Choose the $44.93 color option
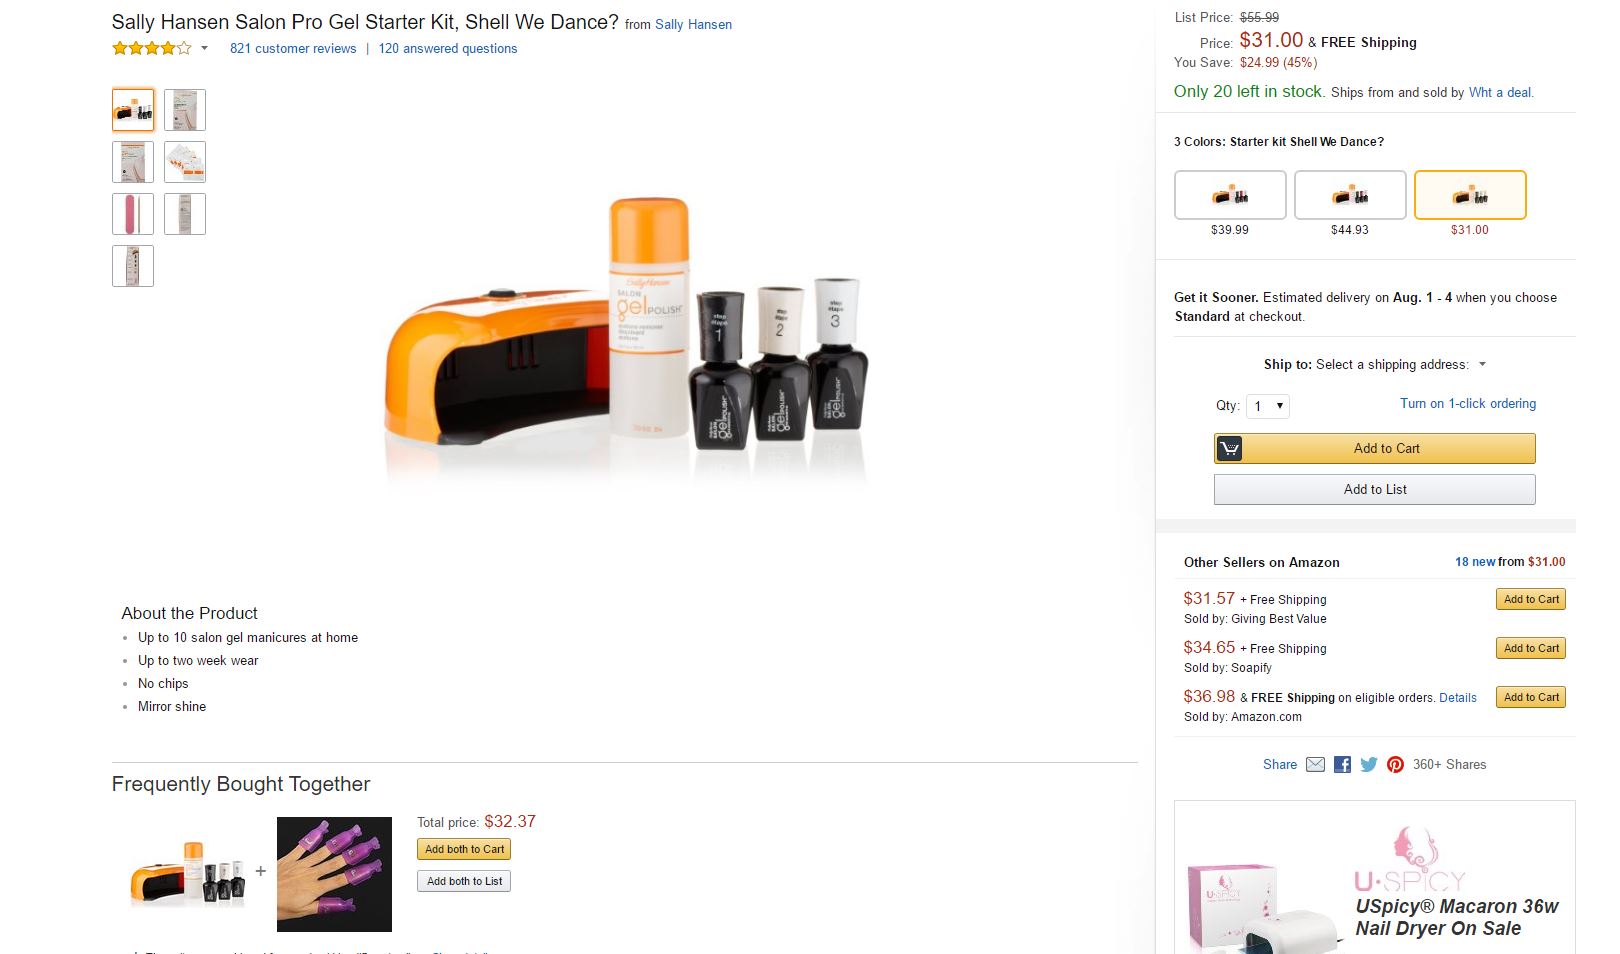This screenshot has width=1620, height=954. click(x=1350, y=195)
